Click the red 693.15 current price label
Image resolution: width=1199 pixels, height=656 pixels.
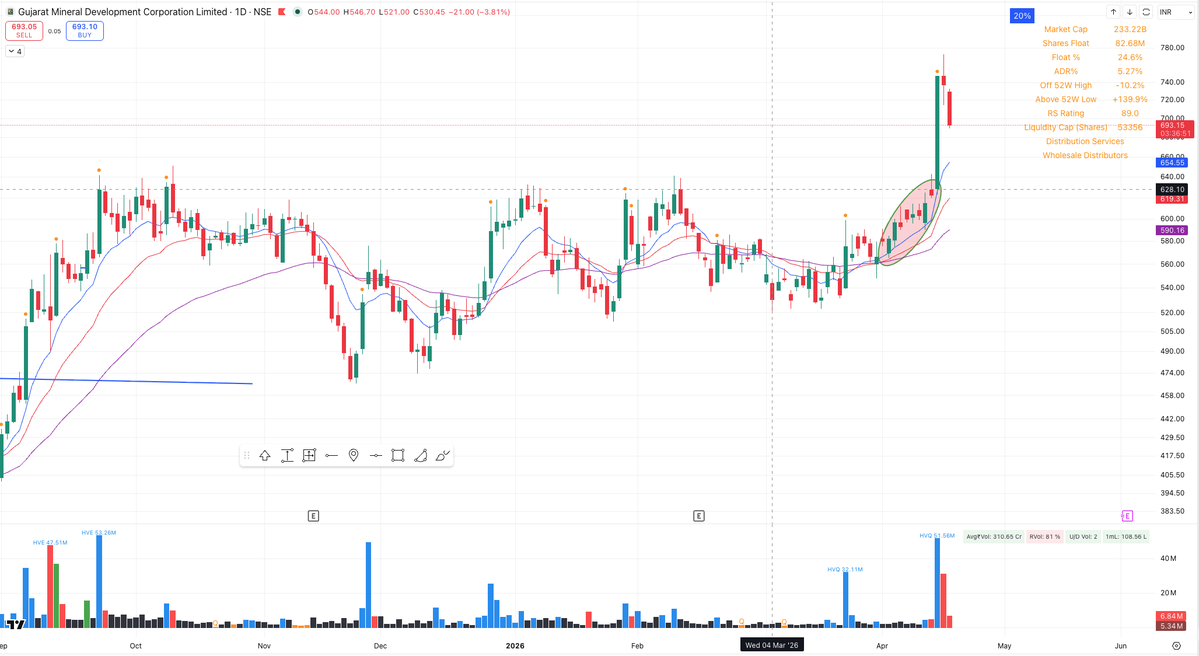1174,128
